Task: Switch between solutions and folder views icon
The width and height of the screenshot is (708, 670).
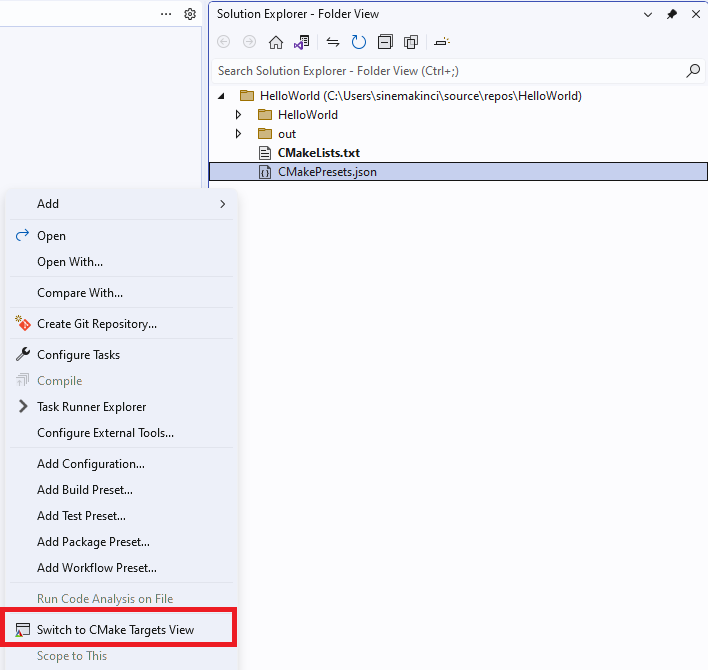Action: coord(301,42)
